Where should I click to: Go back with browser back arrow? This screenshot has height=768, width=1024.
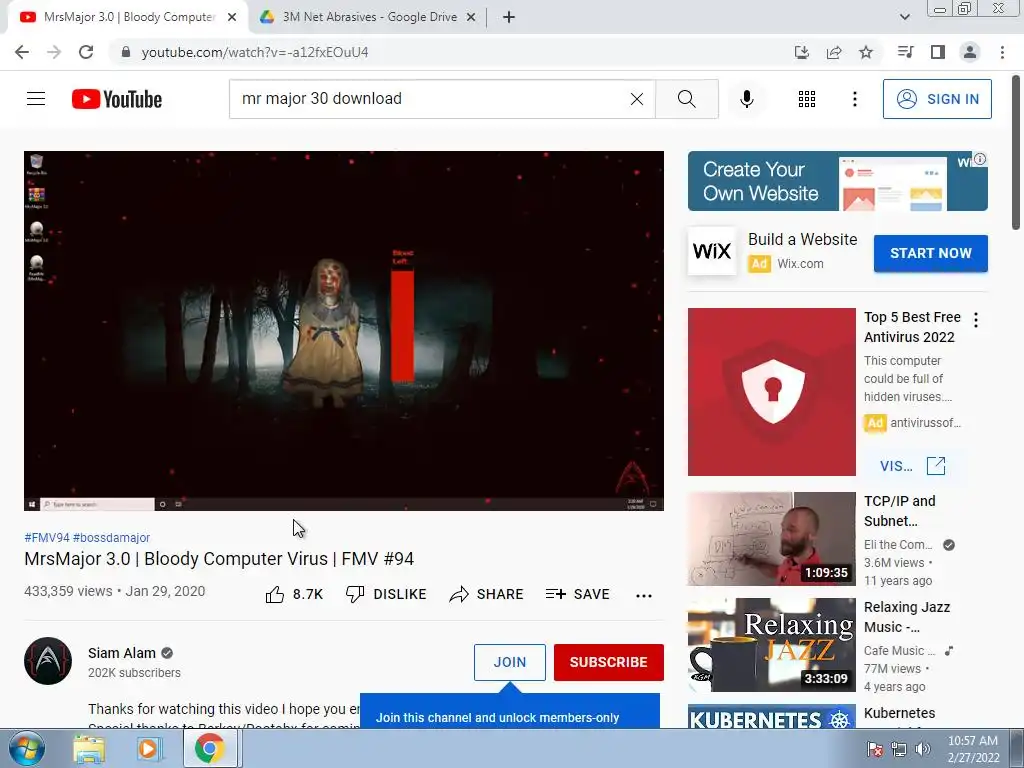[x=22, y=52]
